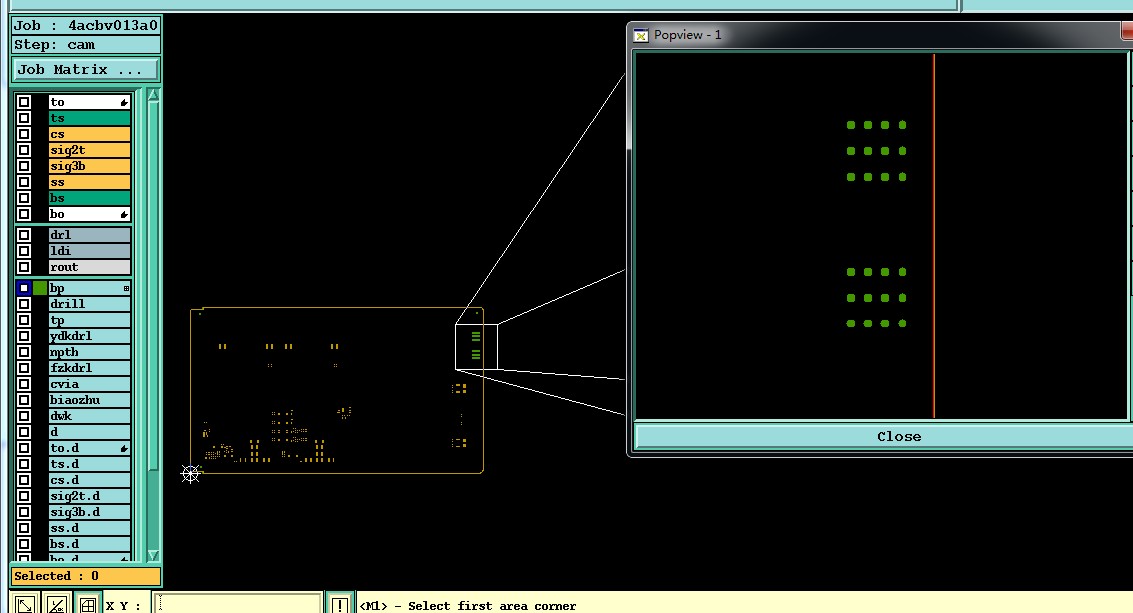This screenshot has width=1133, height=613.
Task: Click the Popview window title icon
Action: pos(641,35)
